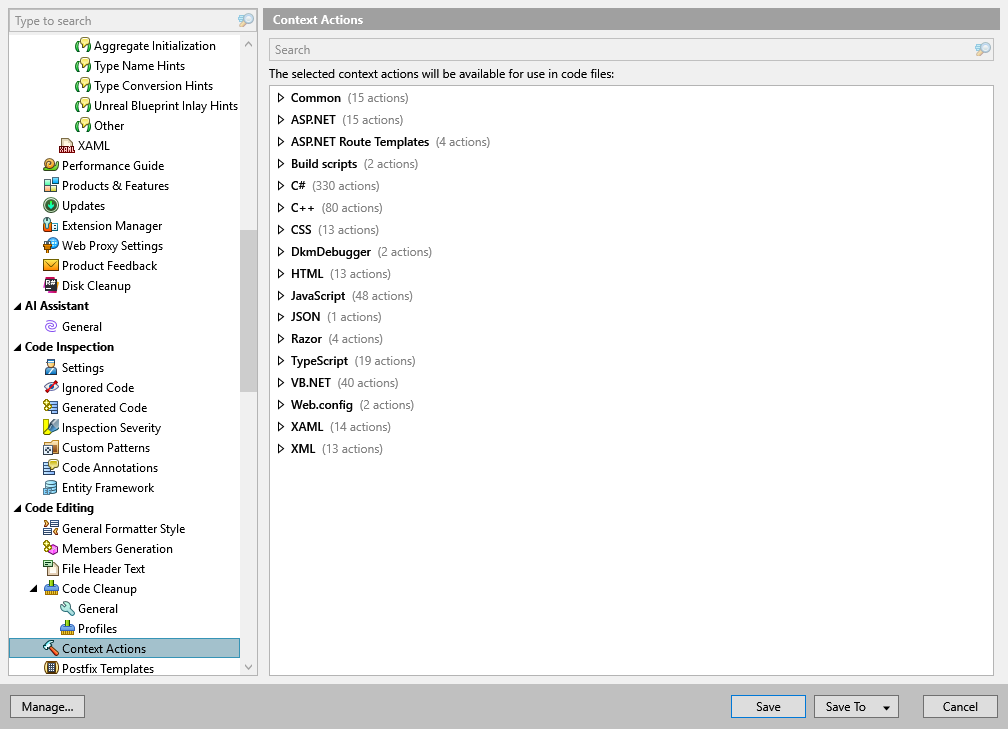Click the File Header Text icon

click(51, 568)
